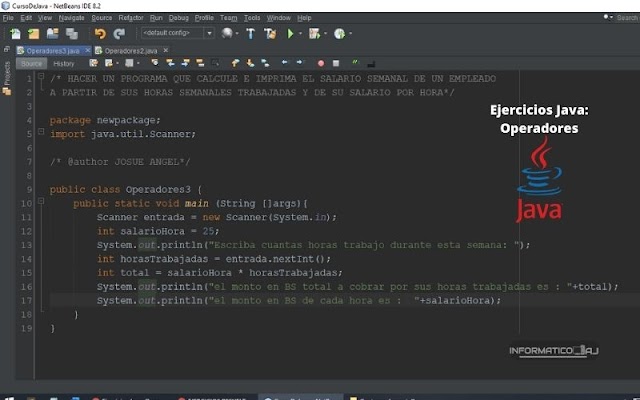The image size is (640, 400).
Task: Click the editor Forward navigation icon
Action: pyautogui.click(x=129, y=63)
